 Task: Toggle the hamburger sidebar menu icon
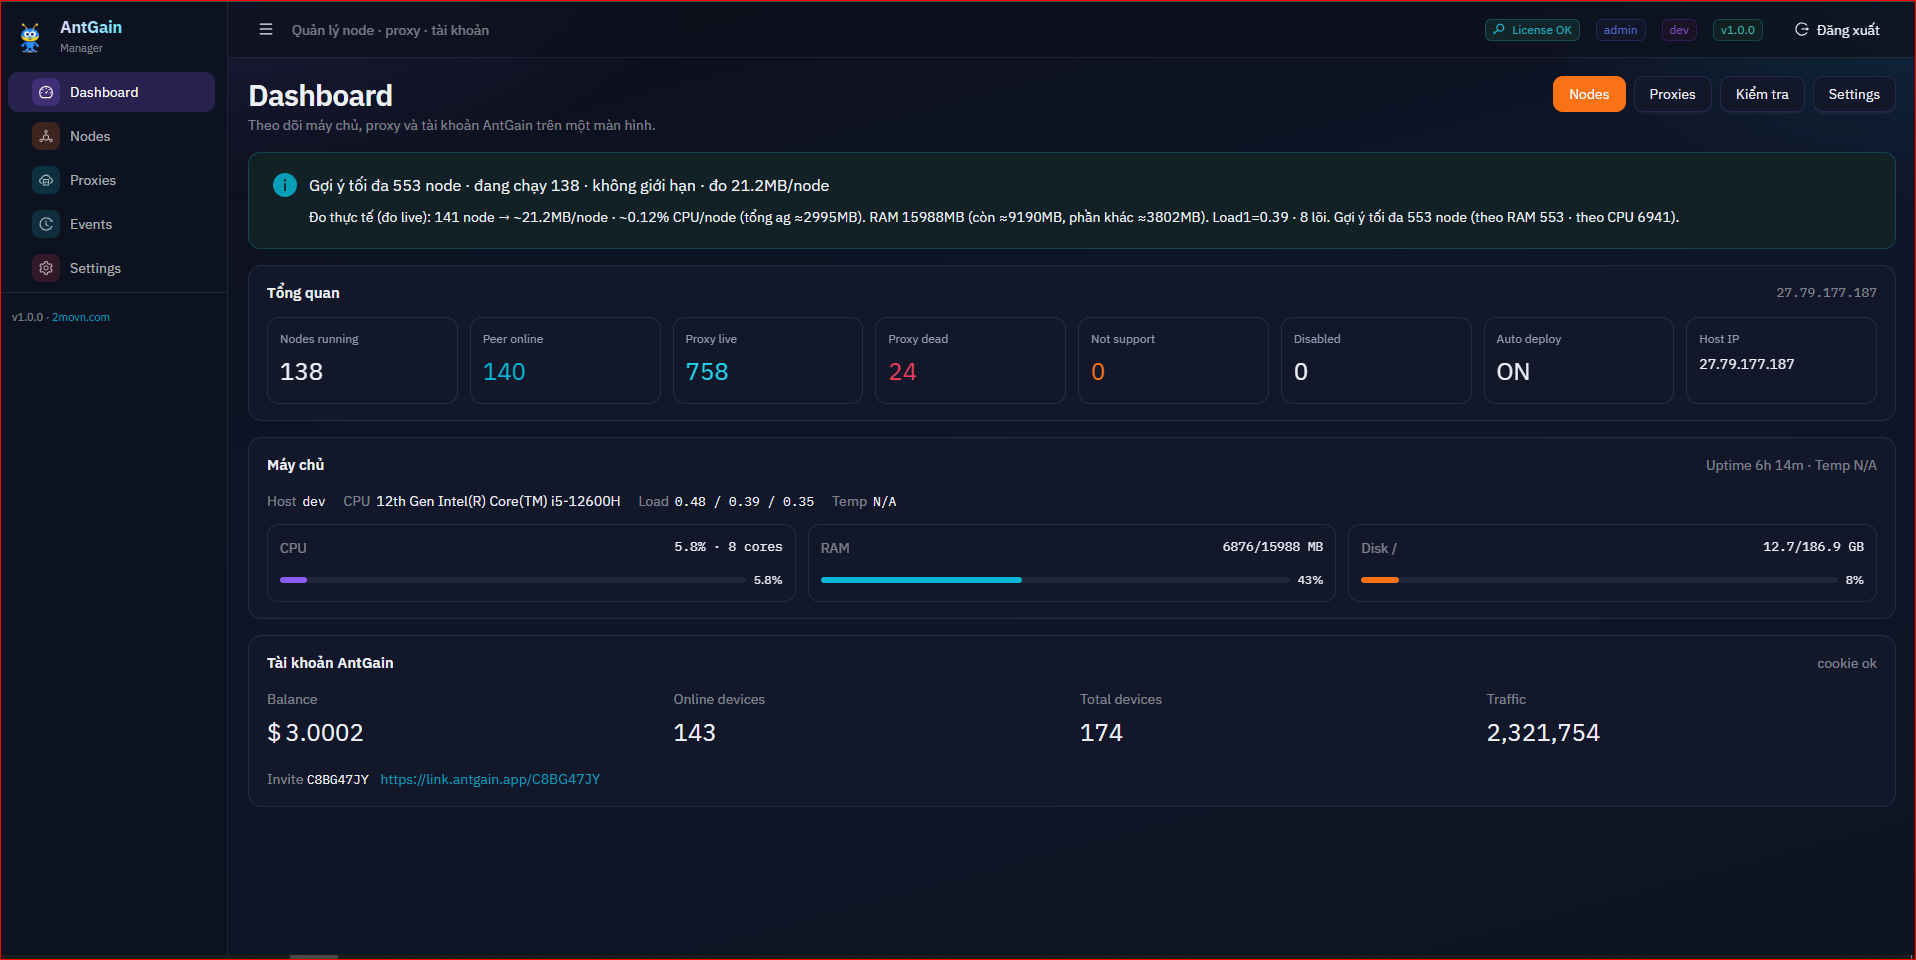click(x=266, y=30)
